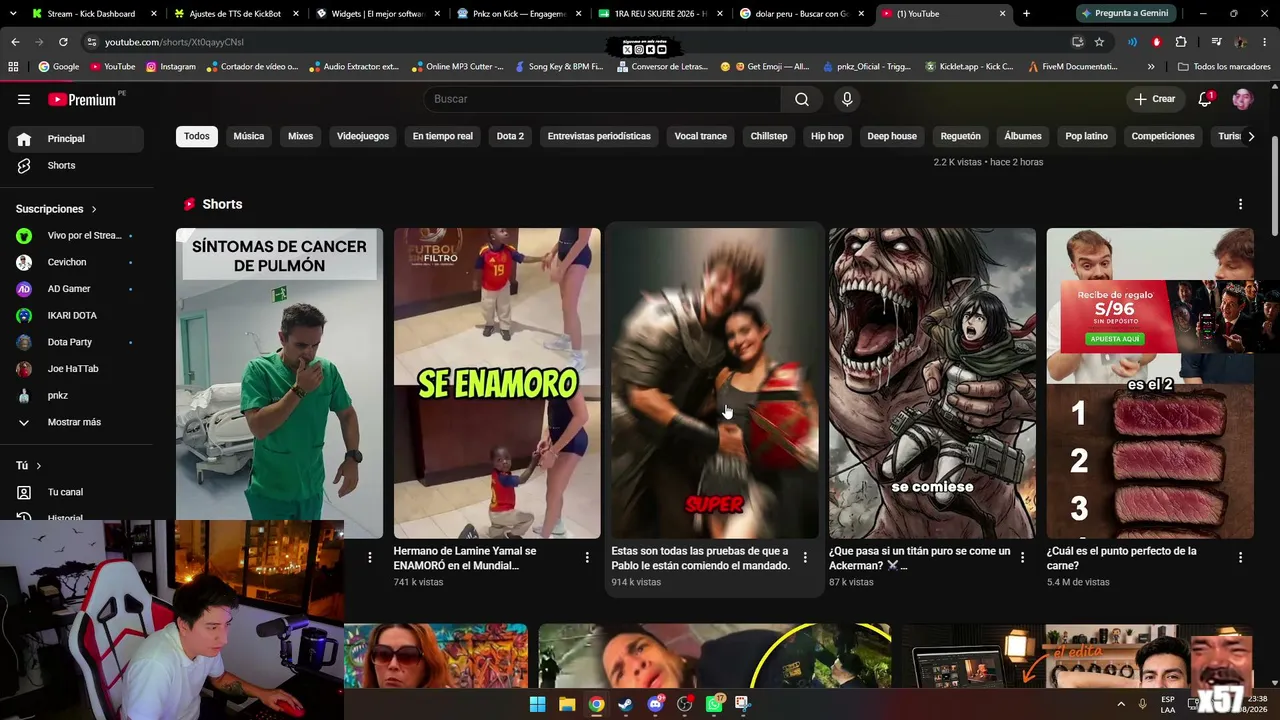The height and width of the screenshot is (720, 1280).
Task: Open WhatsApp from the taskbar
Action: [x=714, y=704]
